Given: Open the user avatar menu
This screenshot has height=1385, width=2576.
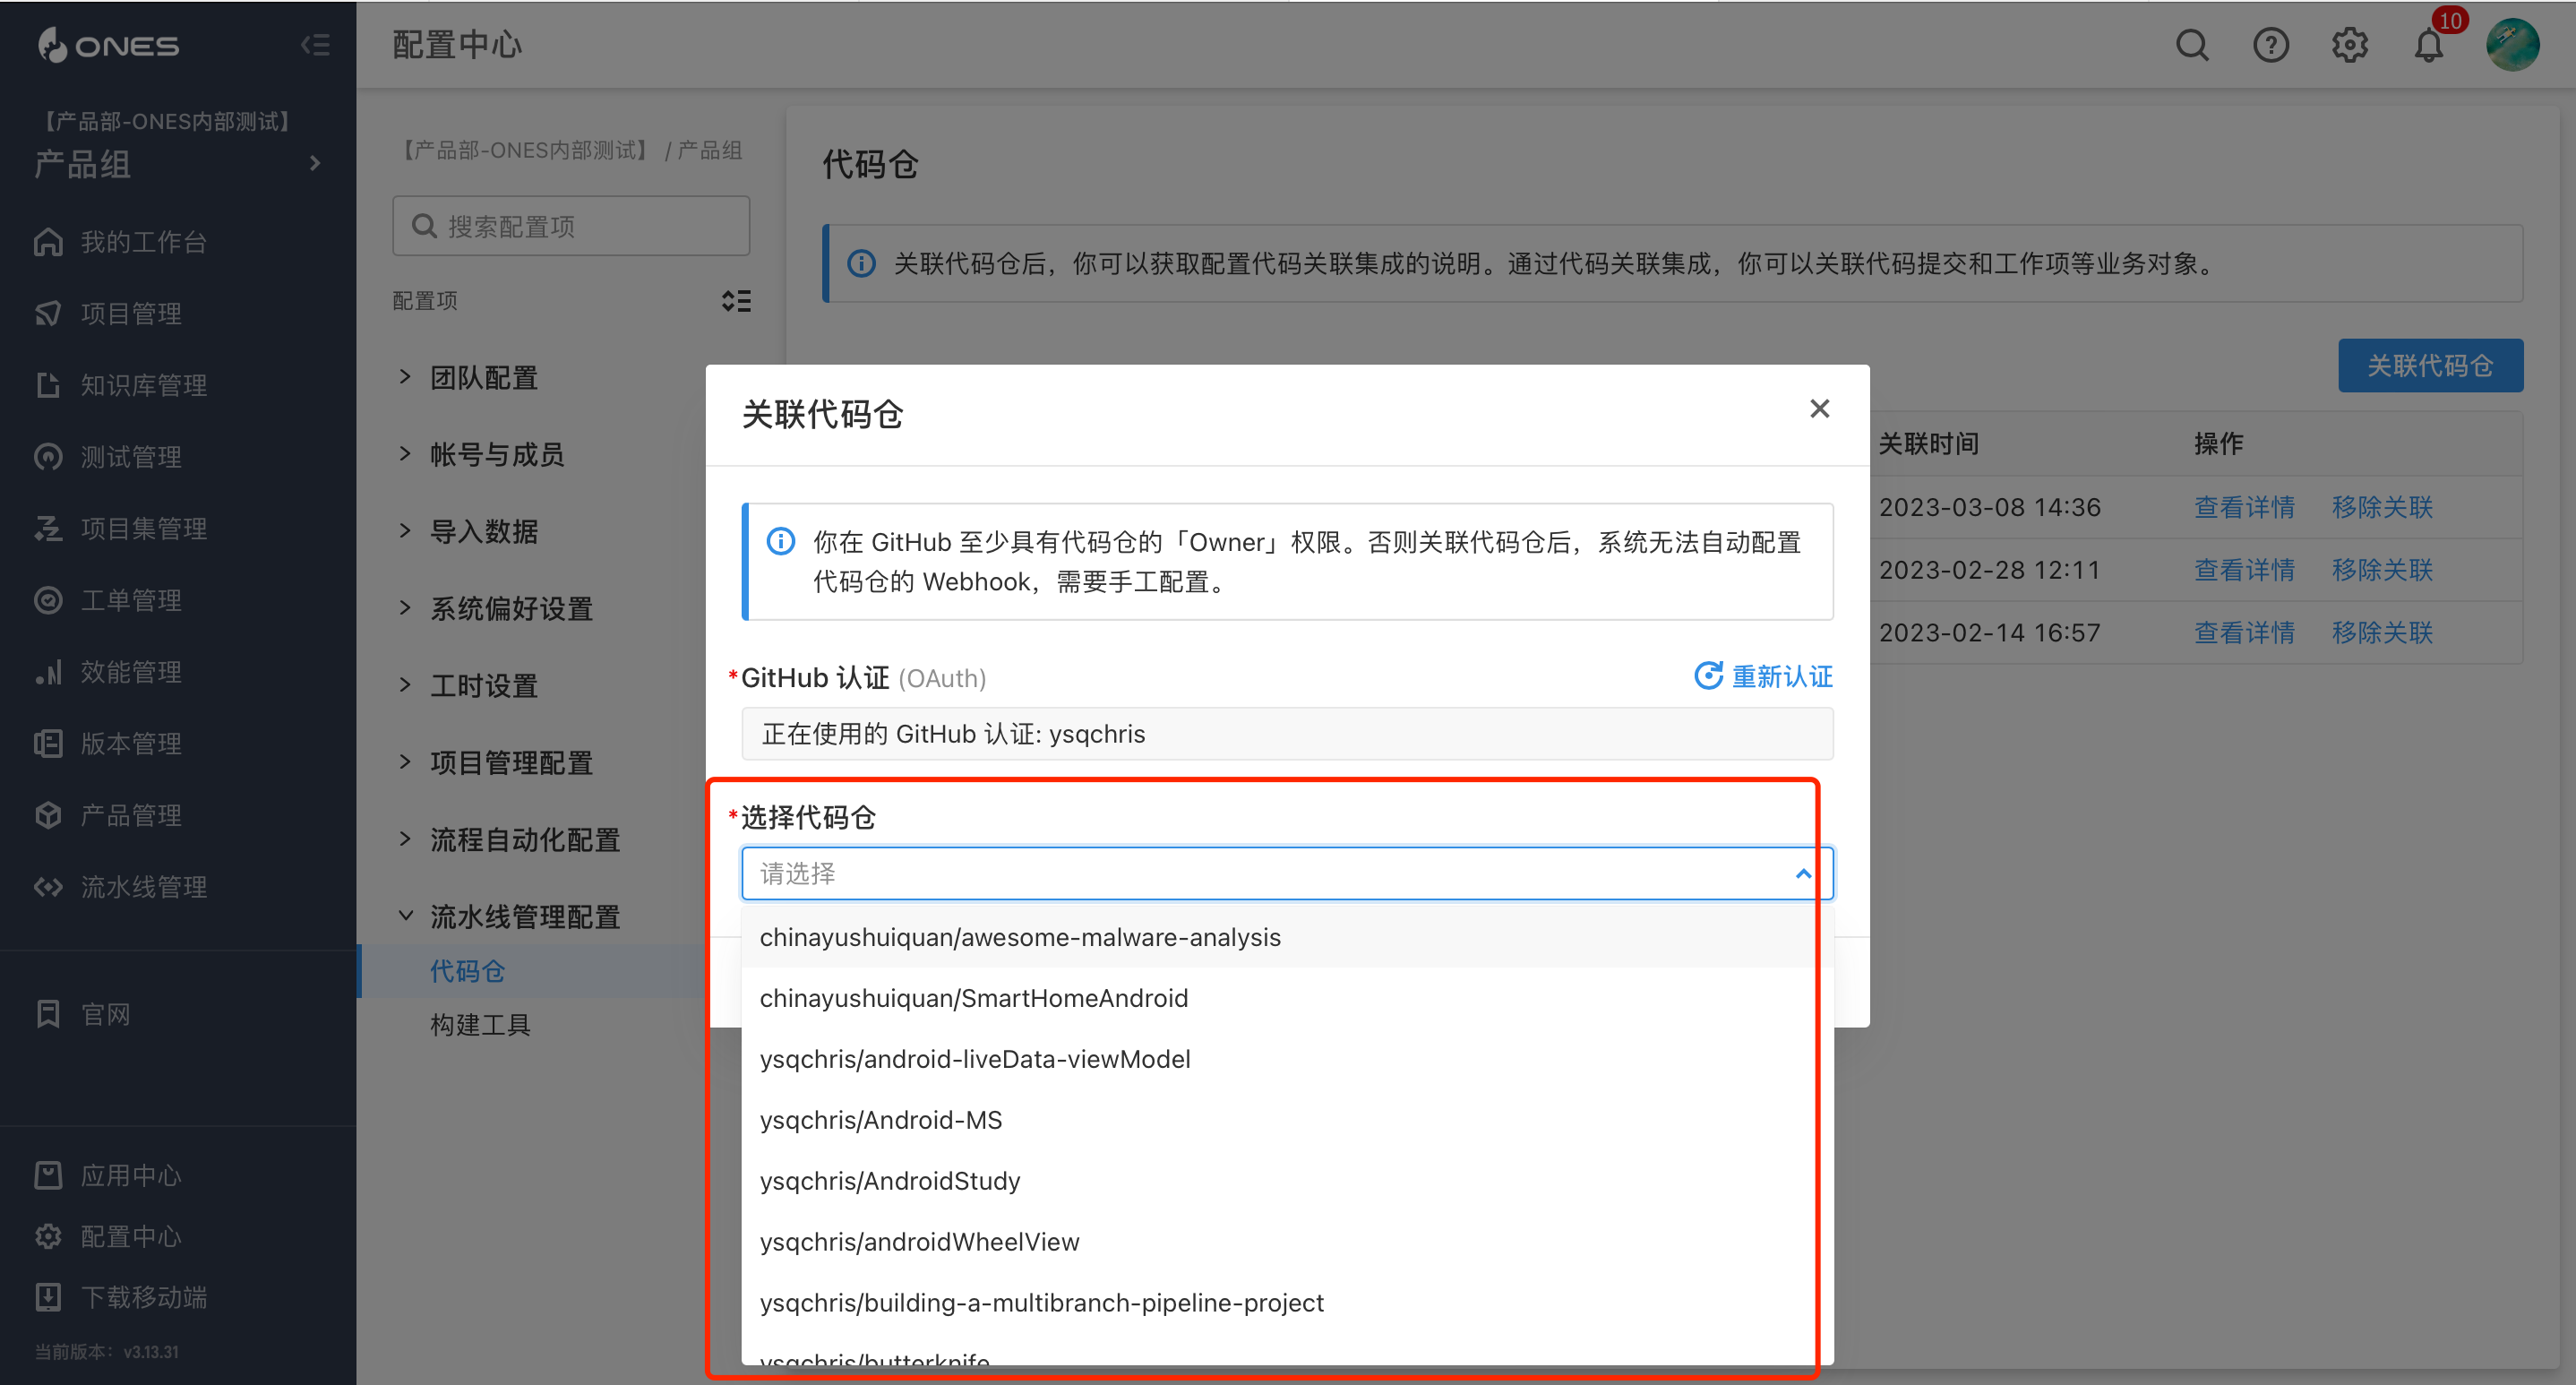Looking at the screenshot, I should point(2512,45).
